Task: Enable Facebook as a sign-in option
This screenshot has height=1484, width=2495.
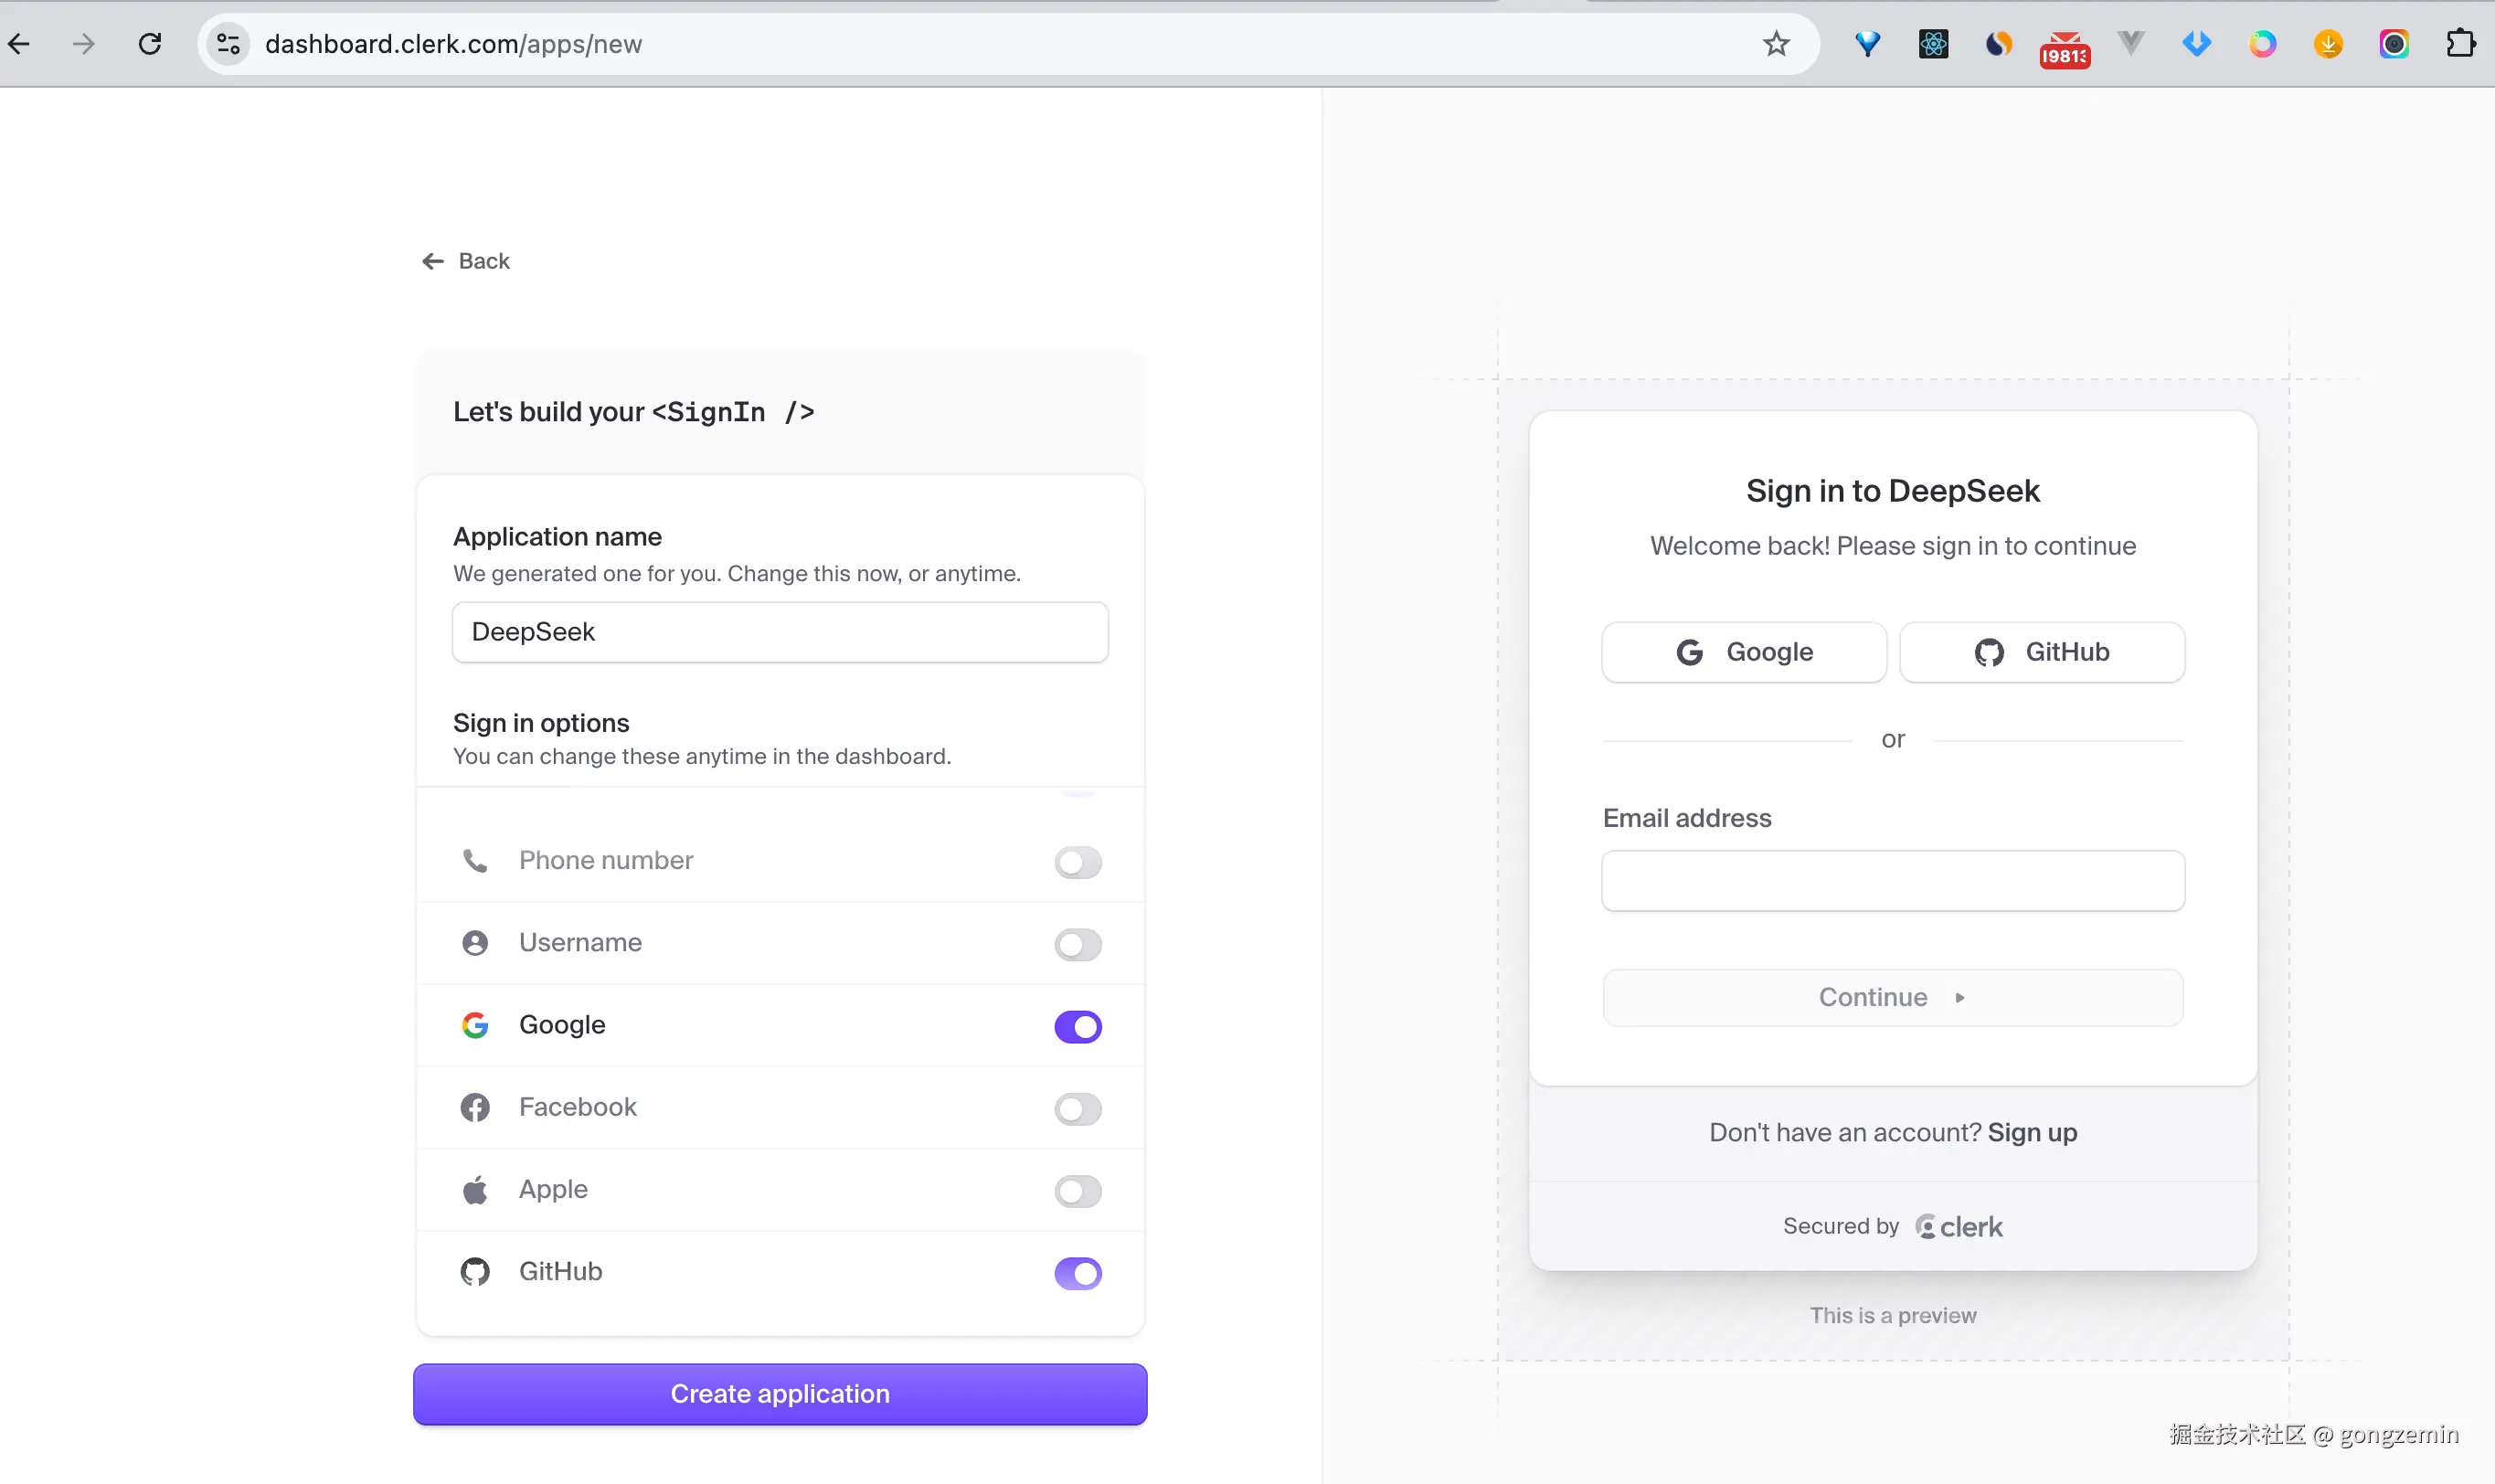Action: tap(1077, 1109)
